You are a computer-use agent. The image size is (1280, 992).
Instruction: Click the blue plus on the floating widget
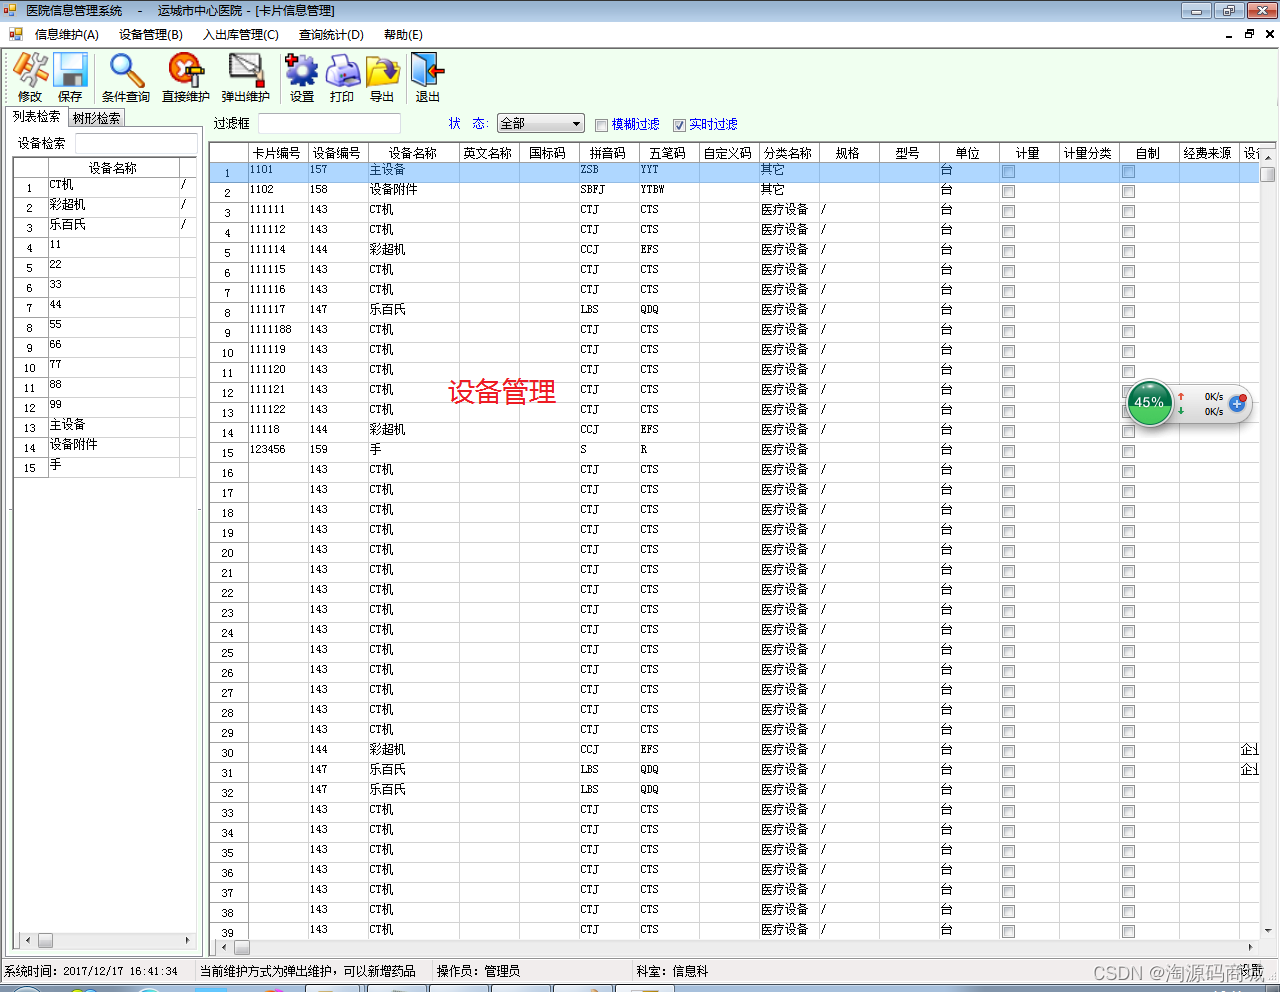coord(1237,403)
